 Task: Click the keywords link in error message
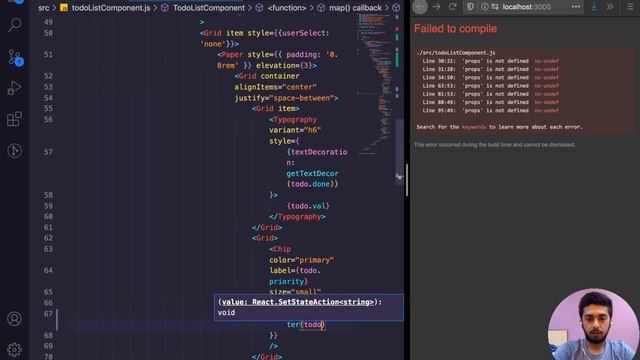474,127
